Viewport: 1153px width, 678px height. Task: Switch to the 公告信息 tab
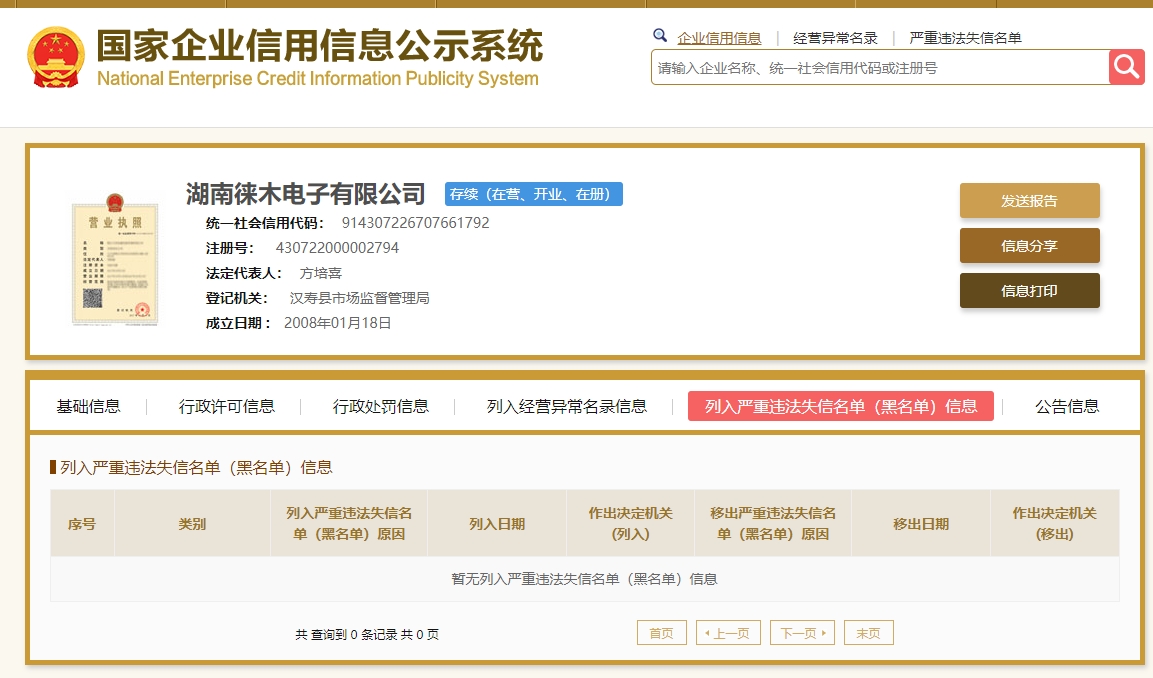coord(1067,406)
